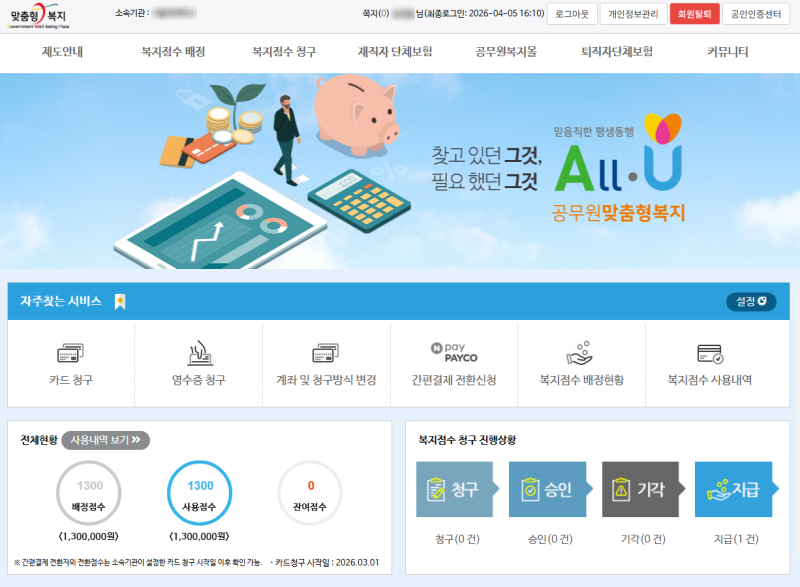This screenshot has width=800, height=587.
Task: Click the 간편결제 전환신청 label
Action: click(x=454, y=380)
